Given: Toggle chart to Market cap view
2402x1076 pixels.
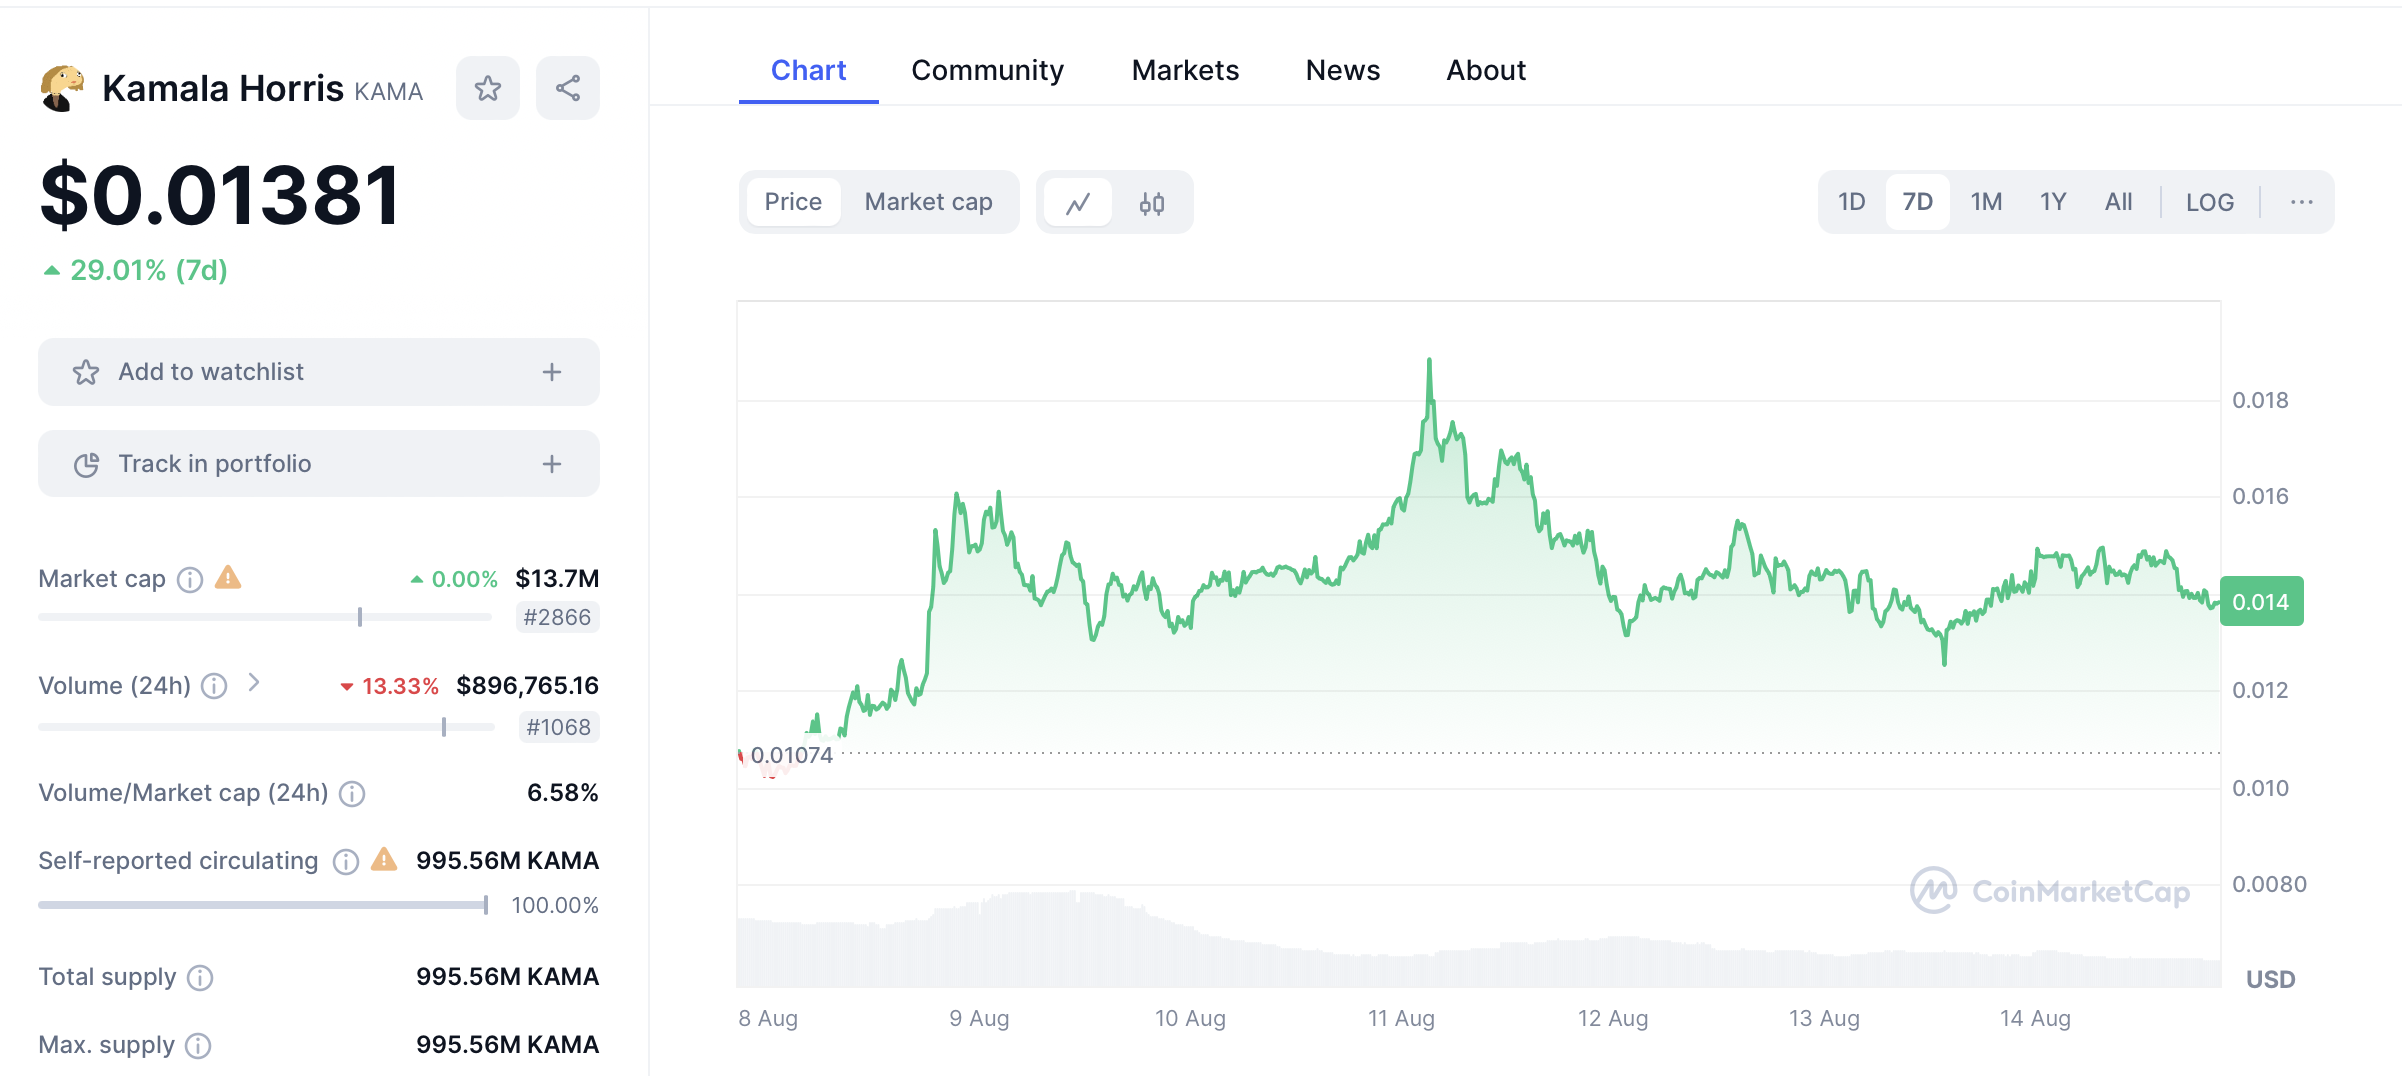Looking at the screenshot, I should [928, 202].
